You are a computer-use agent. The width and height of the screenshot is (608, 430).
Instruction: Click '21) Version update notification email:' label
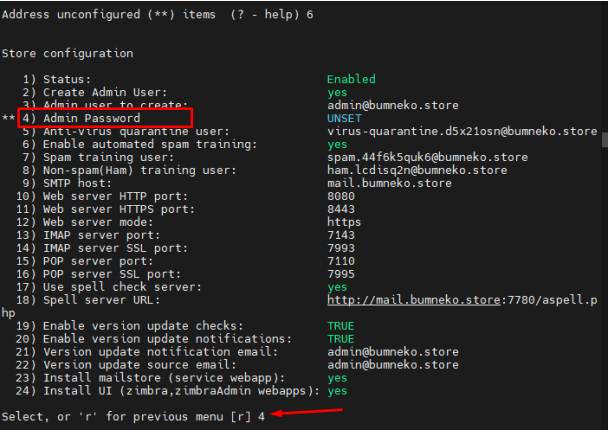[x=147, y=352]
